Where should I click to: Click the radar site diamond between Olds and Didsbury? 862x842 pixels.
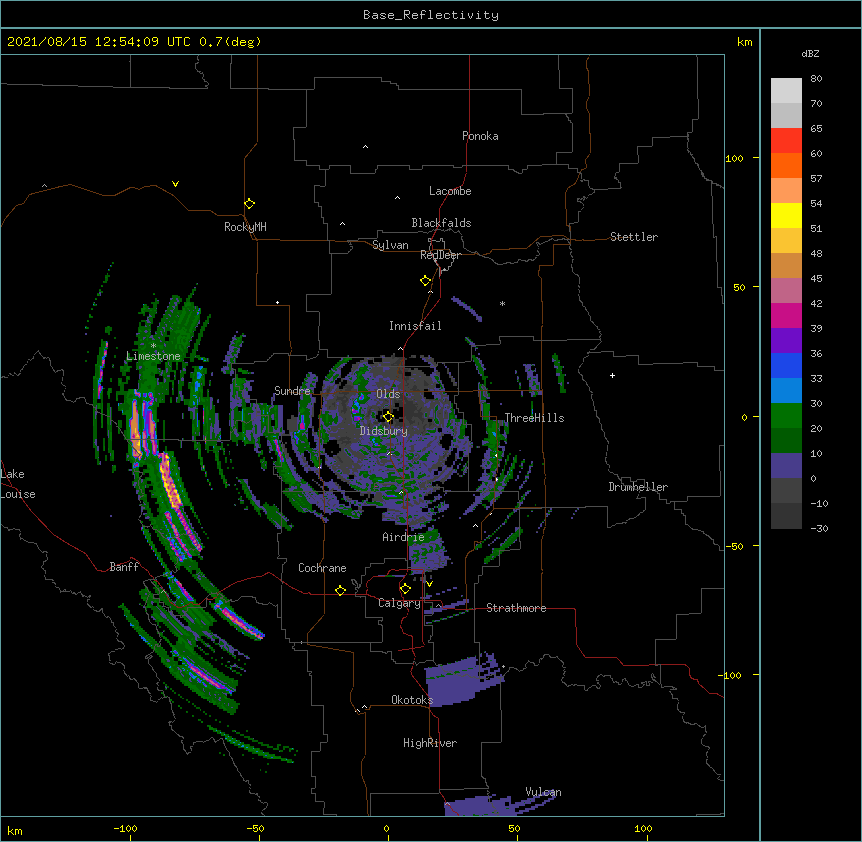pos(388,416)
